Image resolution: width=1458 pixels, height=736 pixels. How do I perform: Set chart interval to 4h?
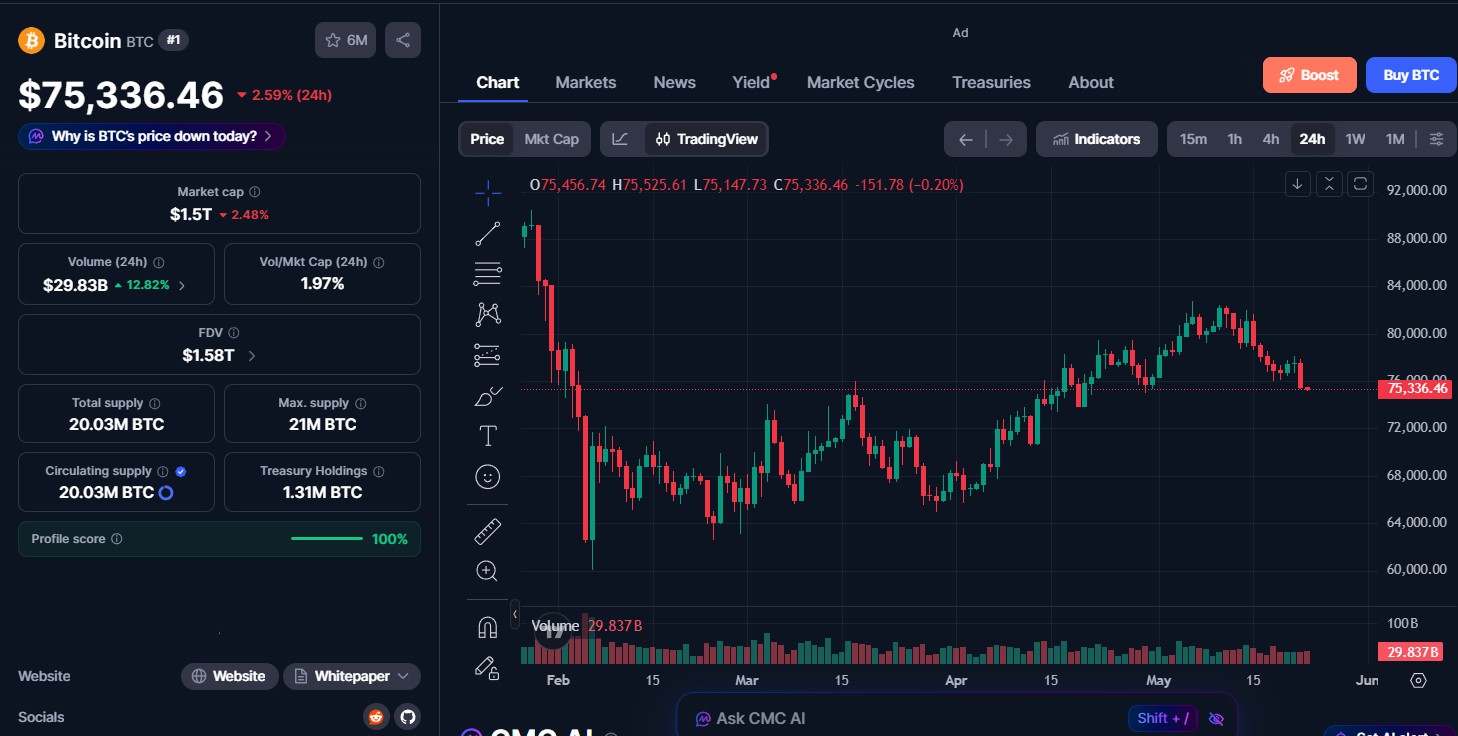1270,139
